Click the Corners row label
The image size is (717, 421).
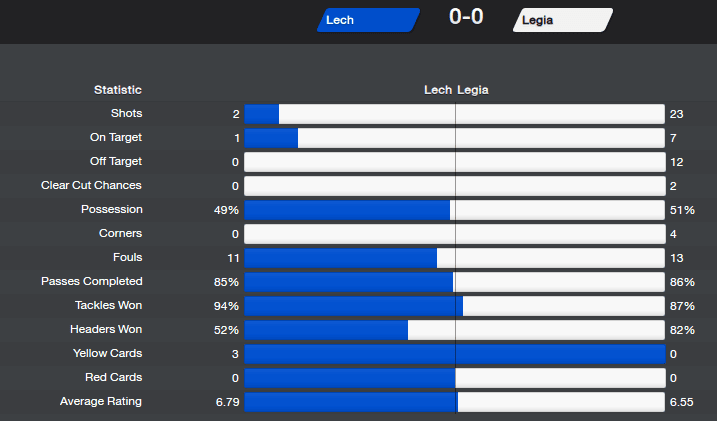click(120, 233)
